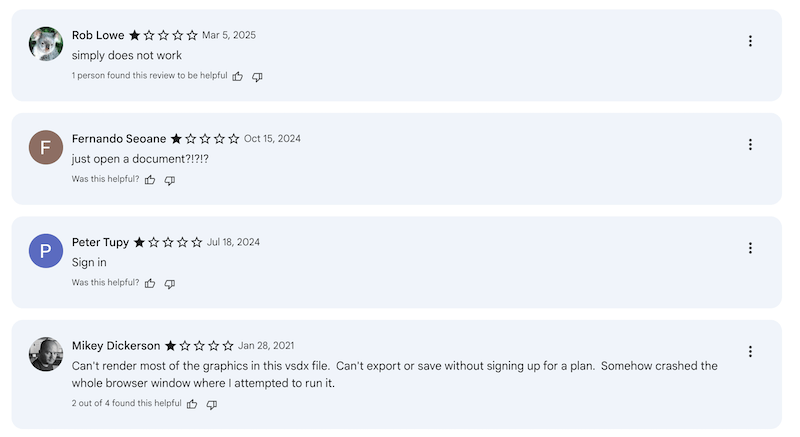Screen dimensions: 800x437
Task: Click Fernando Seoane's 'F' avatar
Action: [46, 148]
